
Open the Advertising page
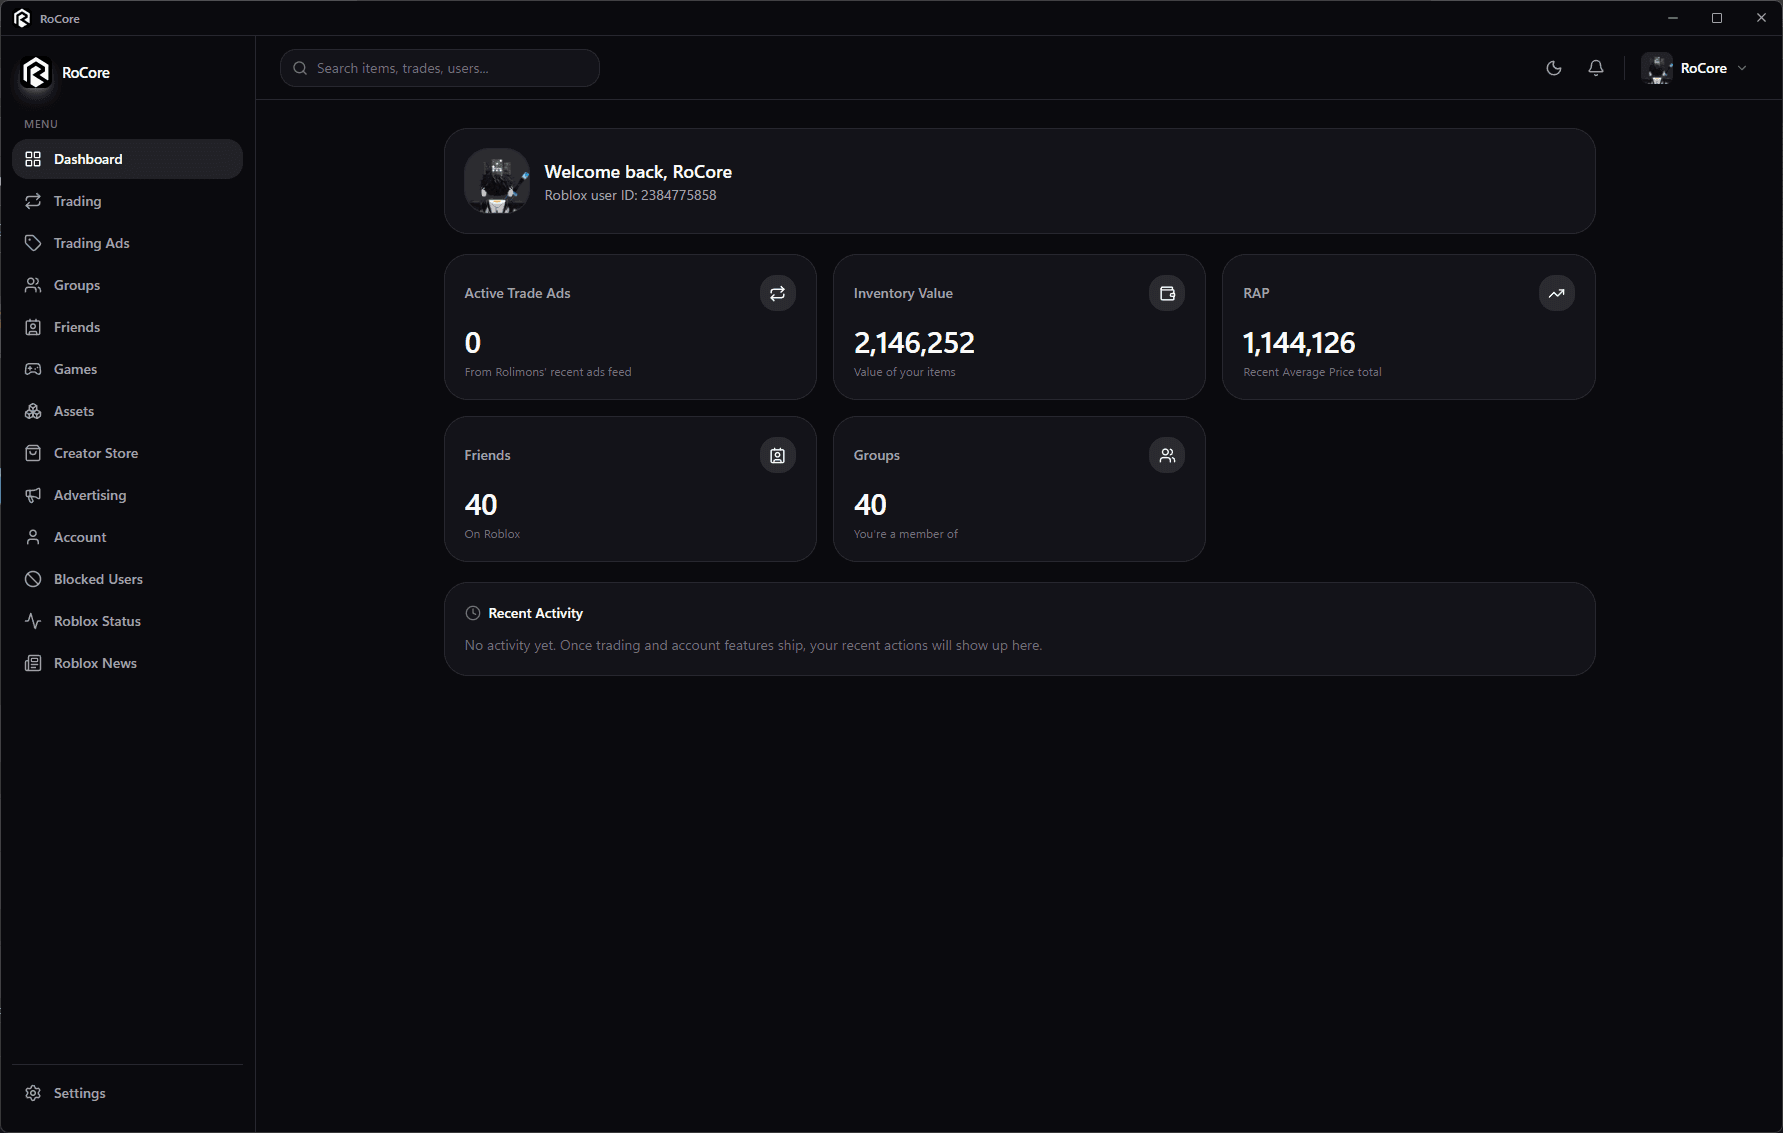pyautogui.click(x=127, y=495)
